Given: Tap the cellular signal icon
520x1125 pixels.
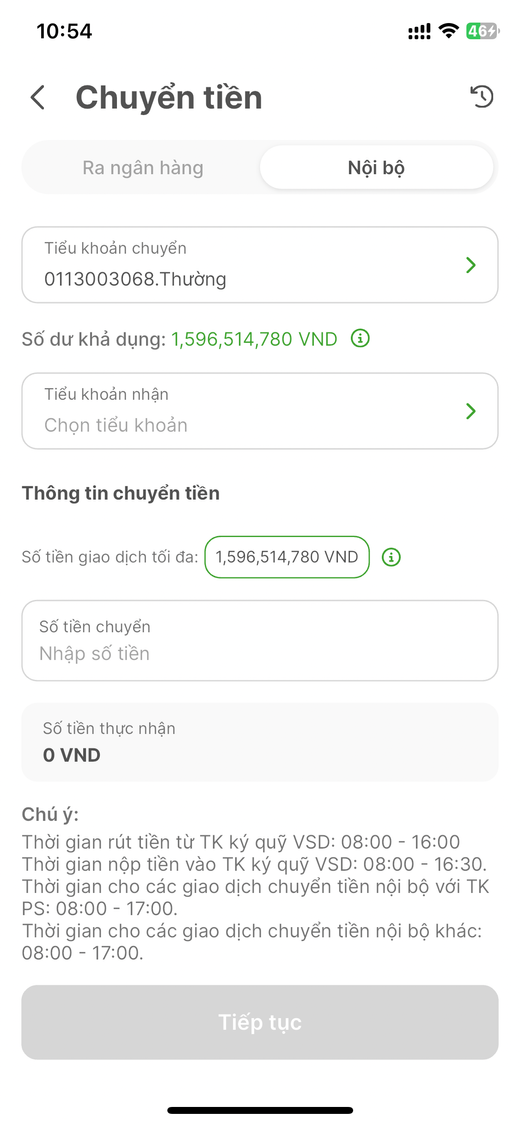Looking at the screenshot, I should (x=420, y=31).
